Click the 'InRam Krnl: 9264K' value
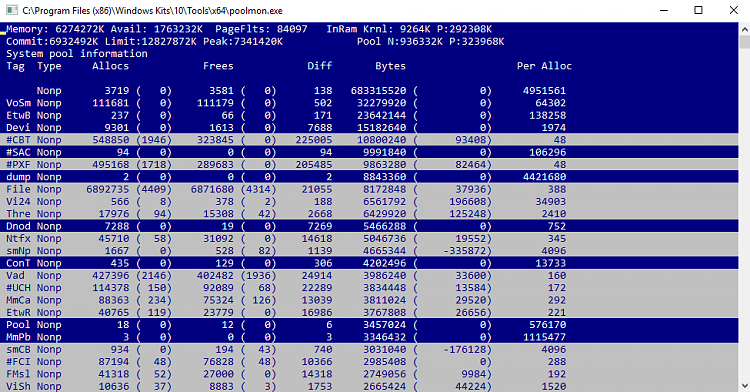Viewport: 750px width, 392px height. coord(378,29)
